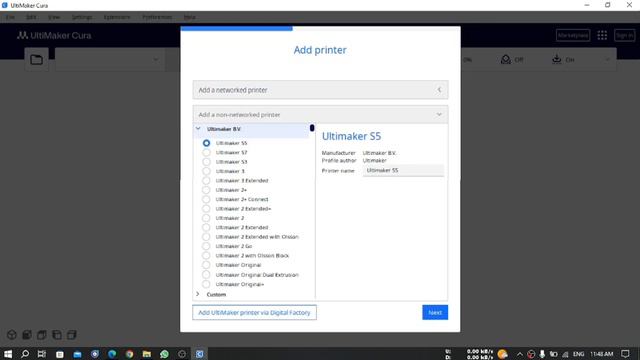
Task: Open the File menu
Action: [10, 17]
